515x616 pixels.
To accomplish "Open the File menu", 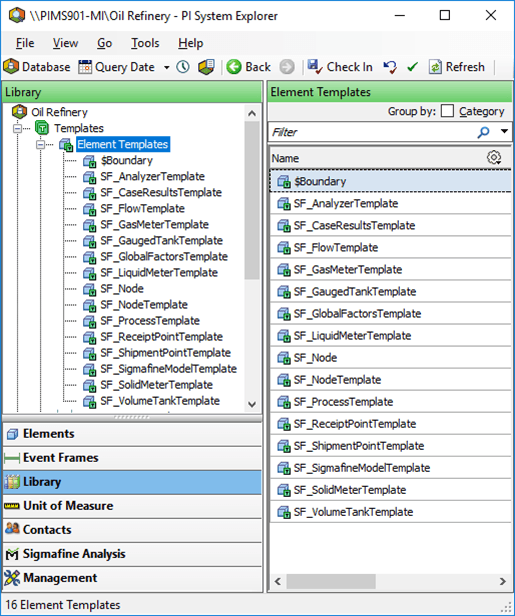I will coord(25,43).
